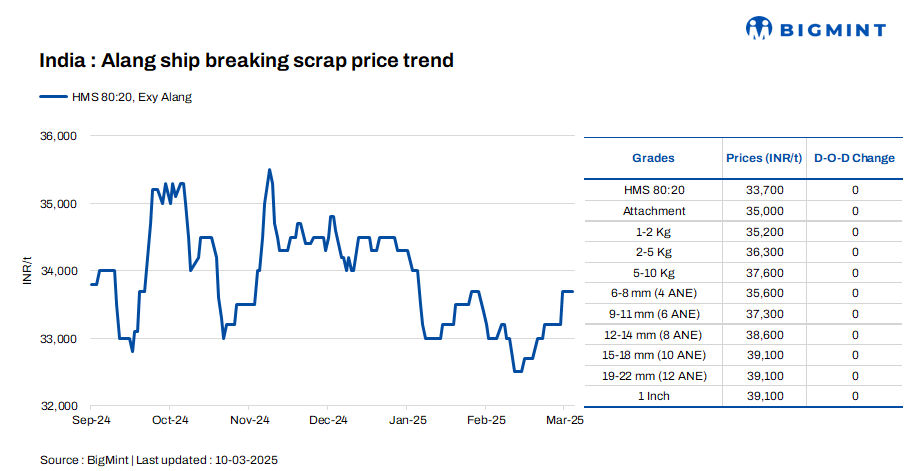Viewport: 904px width, 471px height.
Task: Toggle the HMS 80:20, Exy Alang legend label
Action: pos(130,97)
